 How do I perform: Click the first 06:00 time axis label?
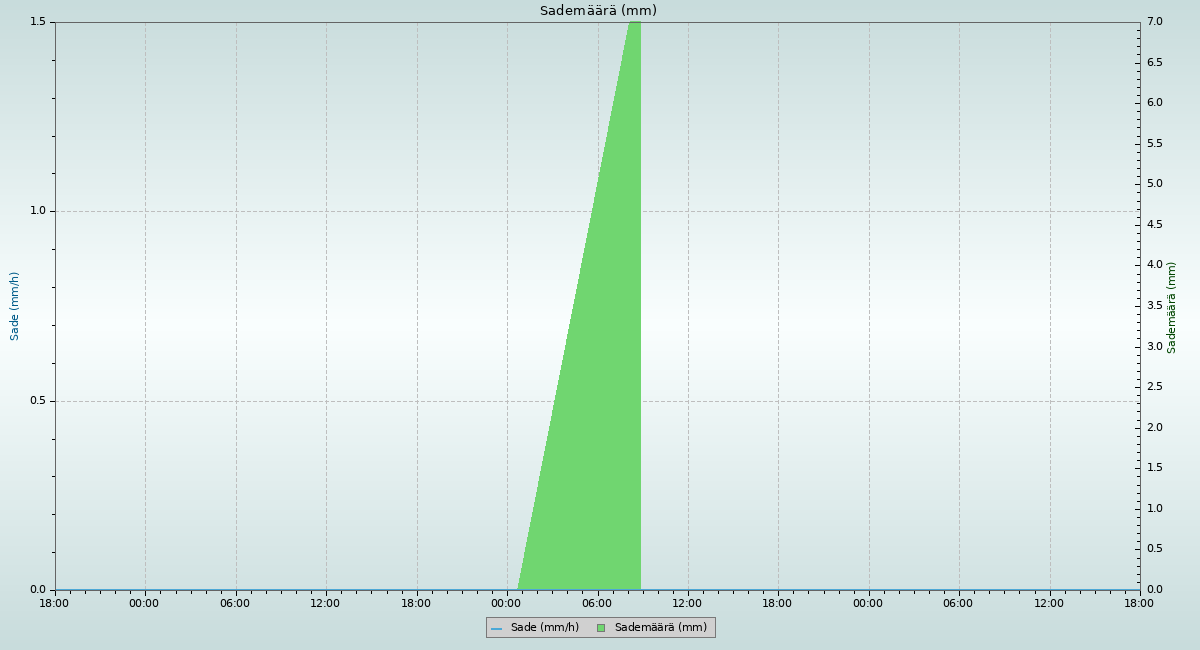click(235, 603)
